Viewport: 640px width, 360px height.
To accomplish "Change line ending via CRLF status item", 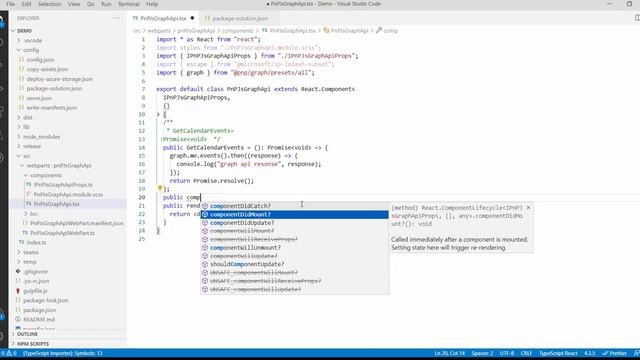I will pos(527,353).
